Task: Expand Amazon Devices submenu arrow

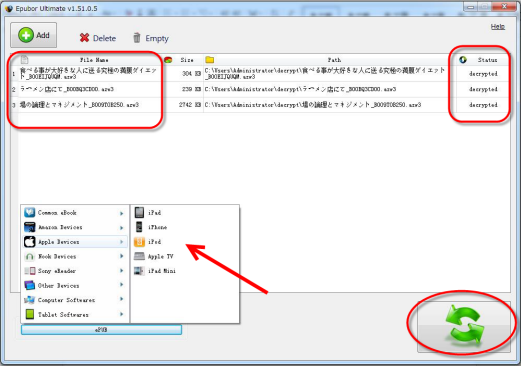Action: coord(122,228)
